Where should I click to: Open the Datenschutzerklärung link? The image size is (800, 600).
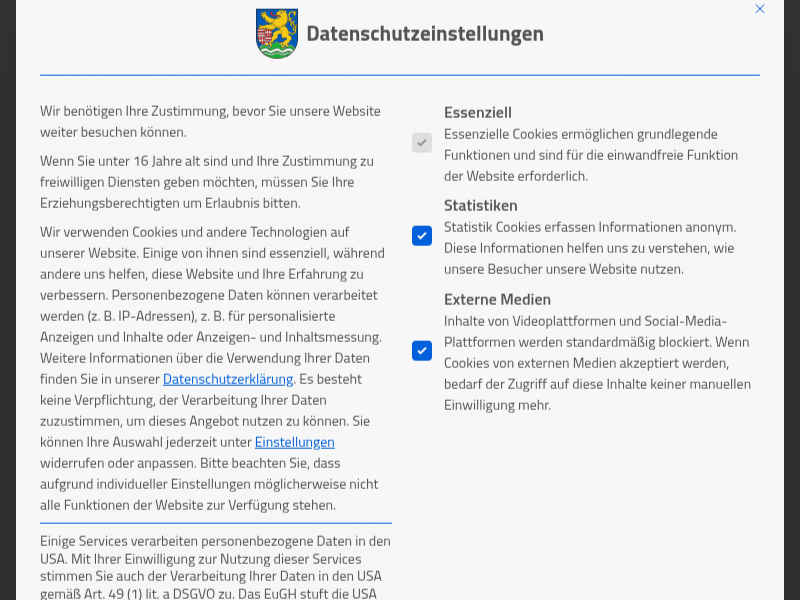pyautogui.click(x=228, y=379)
